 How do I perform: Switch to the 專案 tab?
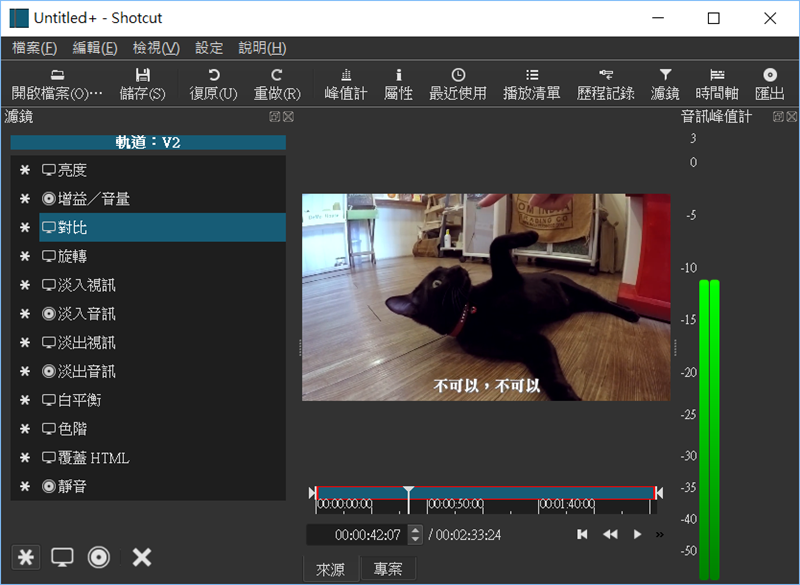click(x=388, y=570)
